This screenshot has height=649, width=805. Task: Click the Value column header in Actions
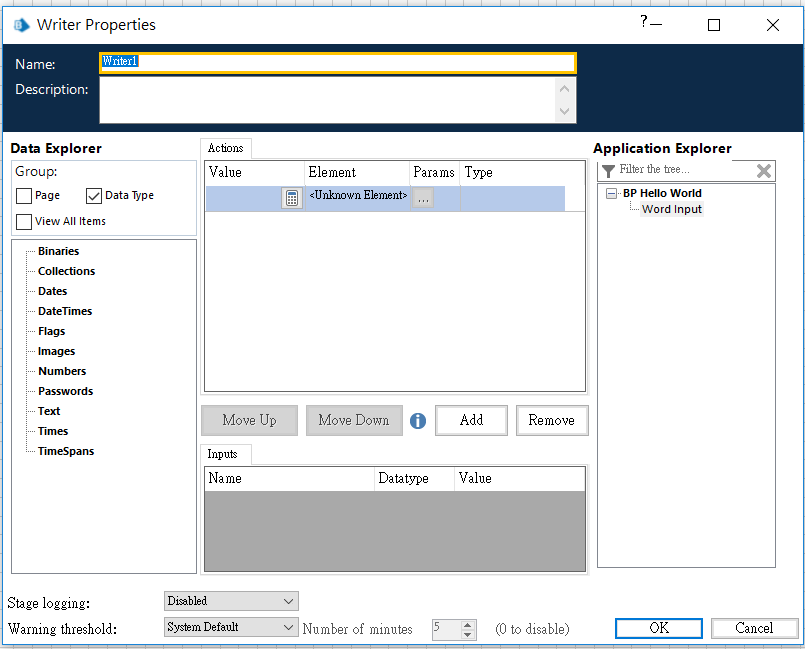(x=255, y=173)
